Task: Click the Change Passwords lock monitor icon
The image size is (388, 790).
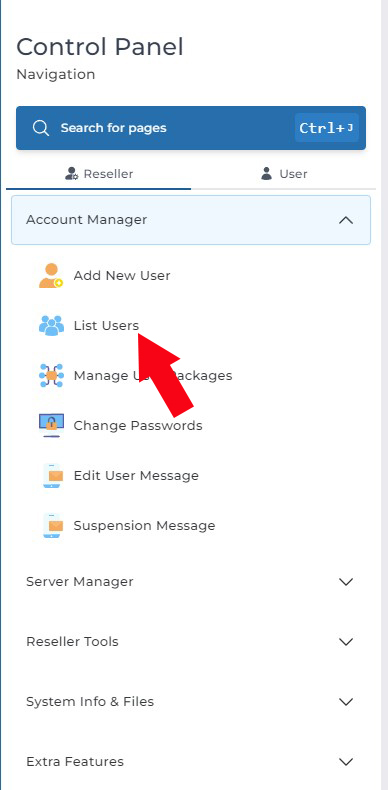Action: pos(51,425)
